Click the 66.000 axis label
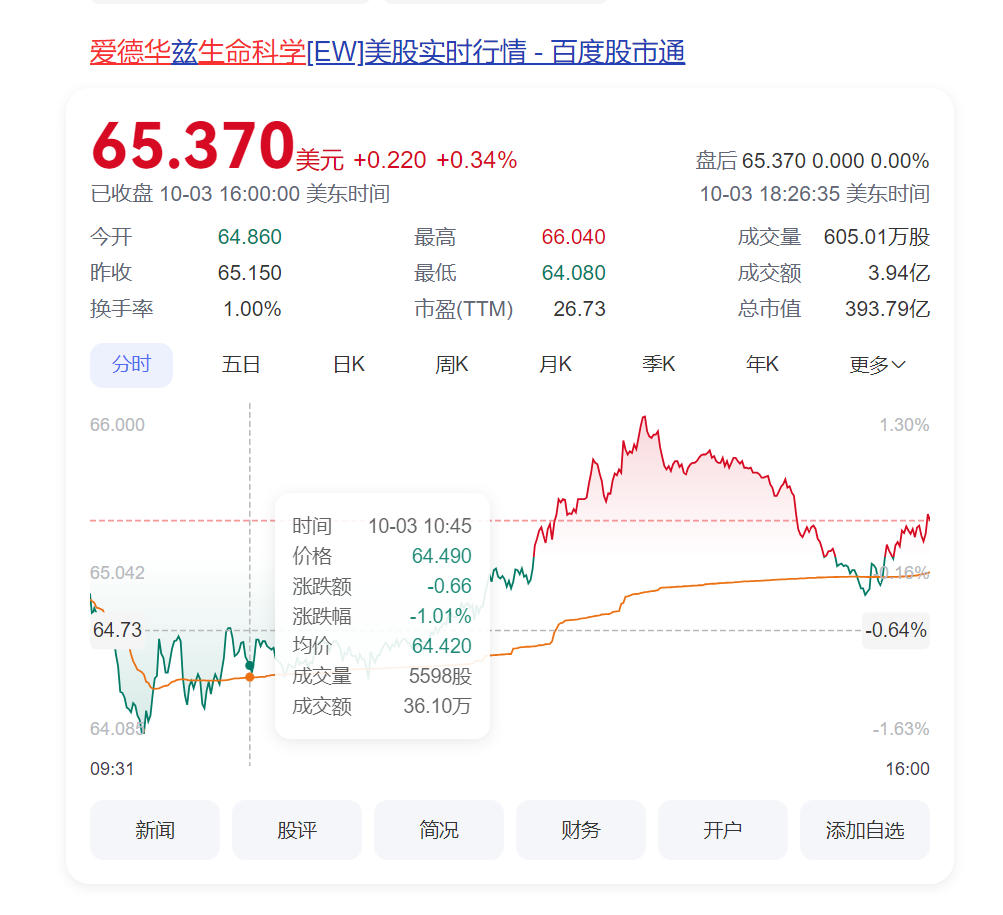This screenshot has height=915, width=1003. [117, 425]
